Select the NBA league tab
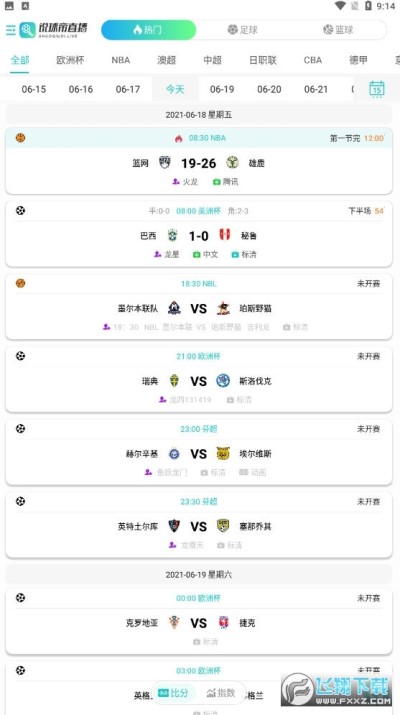The height and width of the screenshot is (715, 400). (x=120, y=60)
